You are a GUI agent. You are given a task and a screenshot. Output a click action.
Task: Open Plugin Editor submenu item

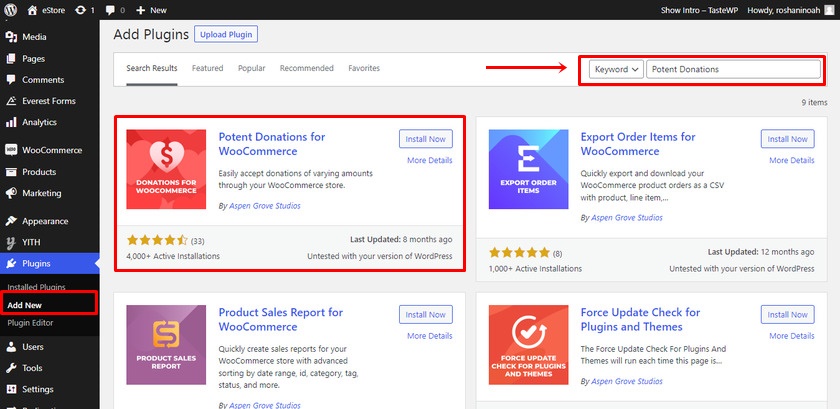click(x=30, y=323)
